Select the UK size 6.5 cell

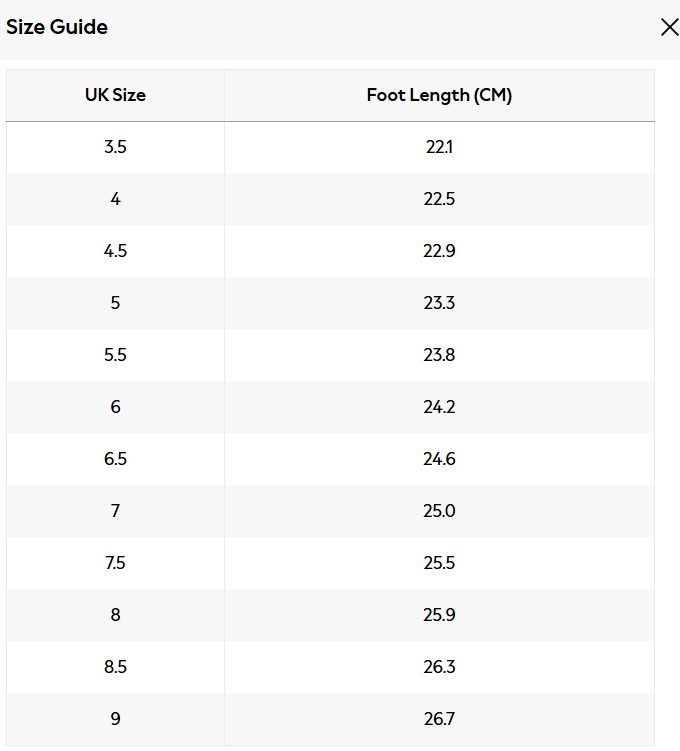pos(115,459)
